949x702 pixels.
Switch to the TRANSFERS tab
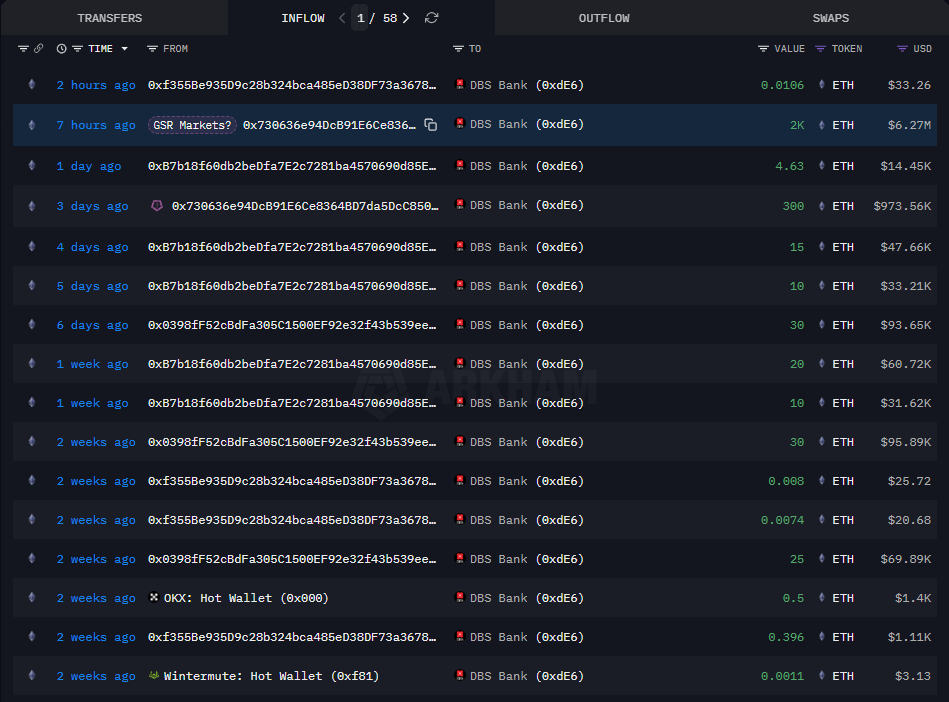click(x=110, y=18)
